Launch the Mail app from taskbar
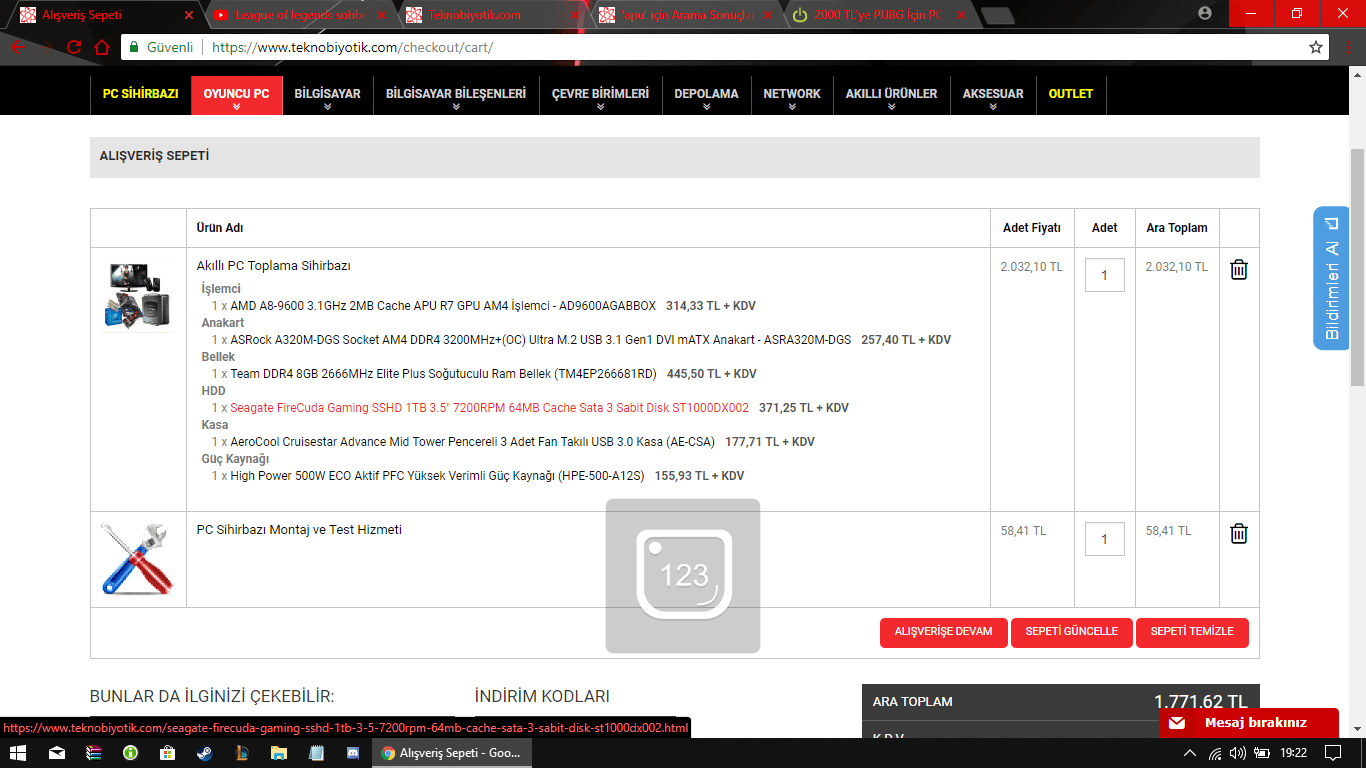 (x=59, y=753)
